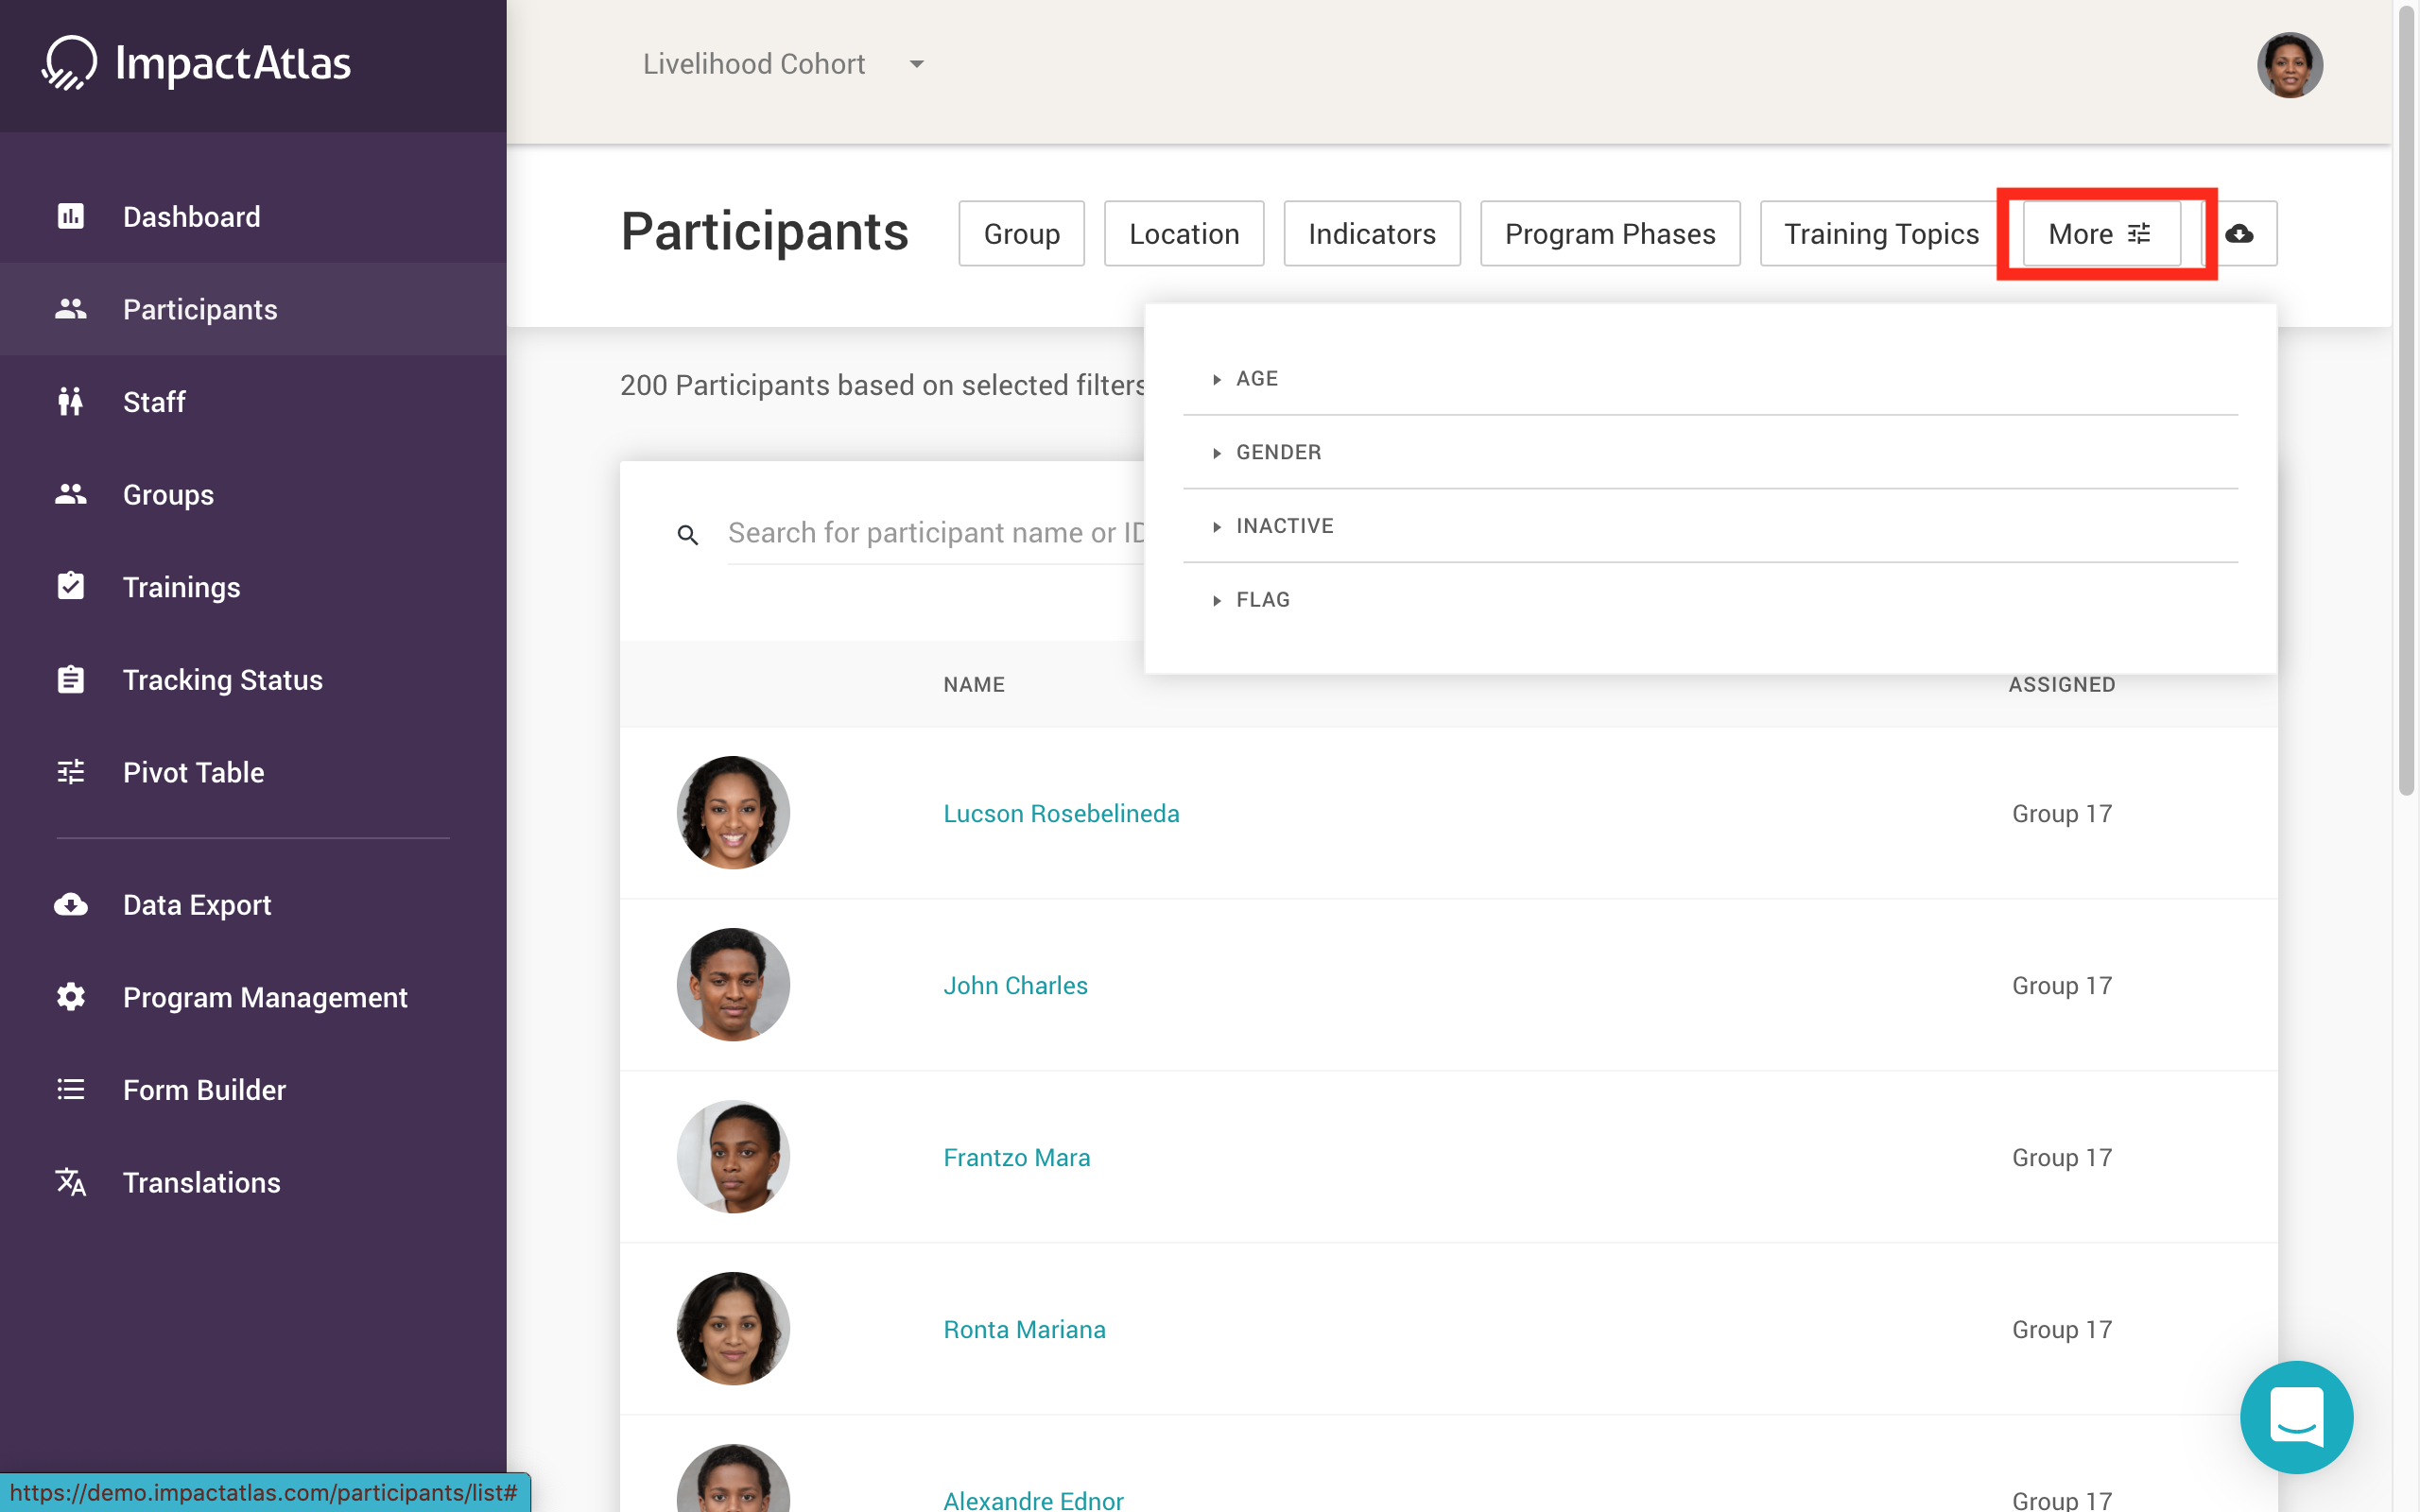Click the Program Phases filter button

(1609, 234)
